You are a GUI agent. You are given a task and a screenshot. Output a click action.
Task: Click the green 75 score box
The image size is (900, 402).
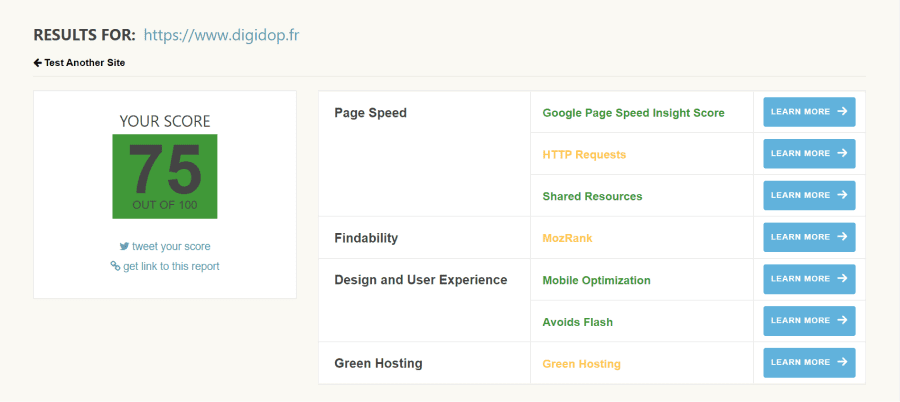(165, 176)
